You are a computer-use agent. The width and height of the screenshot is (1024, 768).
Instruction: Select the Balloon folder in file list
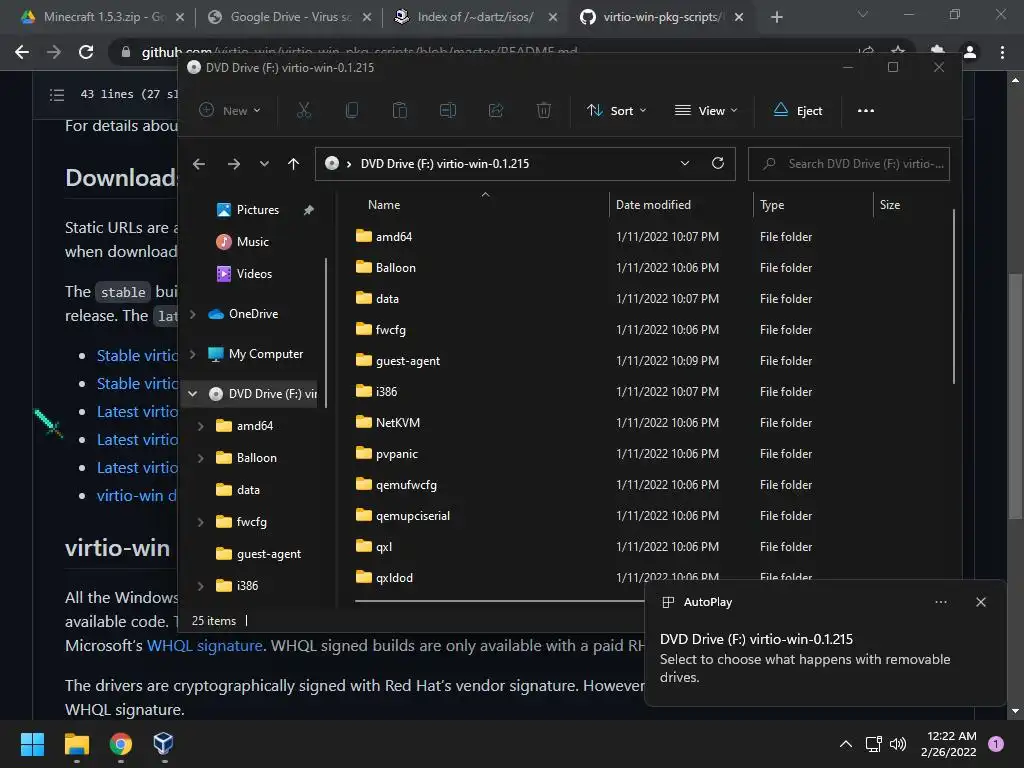pos(386,268)
